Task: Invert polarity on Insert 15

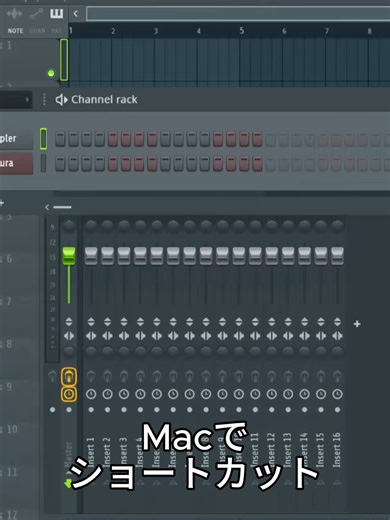Action: click(x=321, y=322)
